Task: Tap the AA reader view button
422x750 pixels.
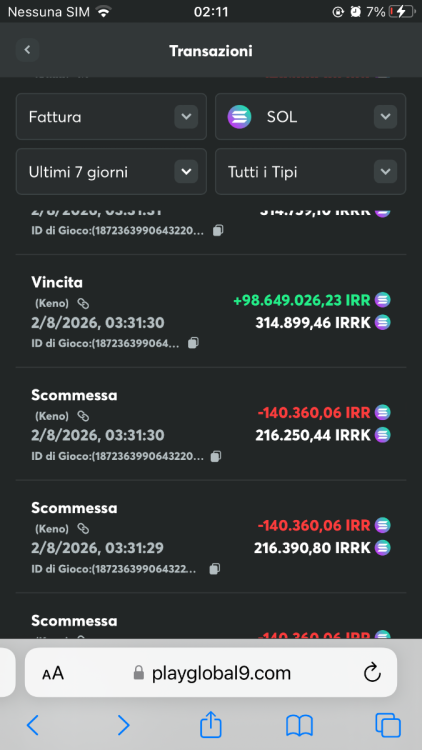Action: coord(53,673)
